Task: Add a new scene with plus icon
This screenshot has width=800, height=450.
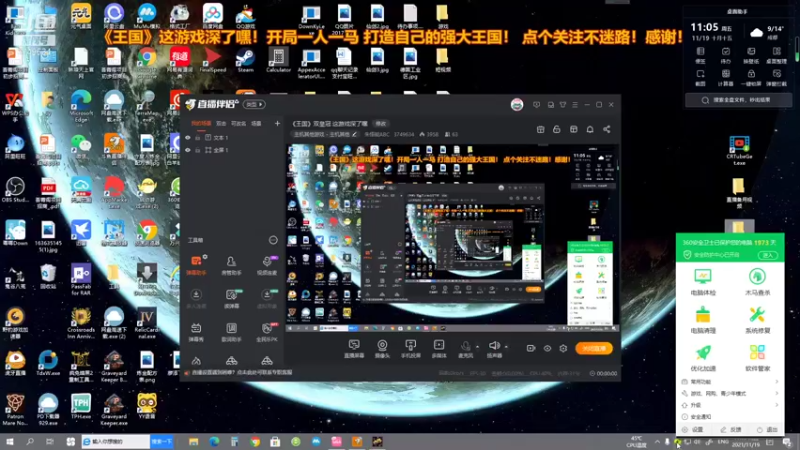Action: pyautogui.click(x=277, y=123)
